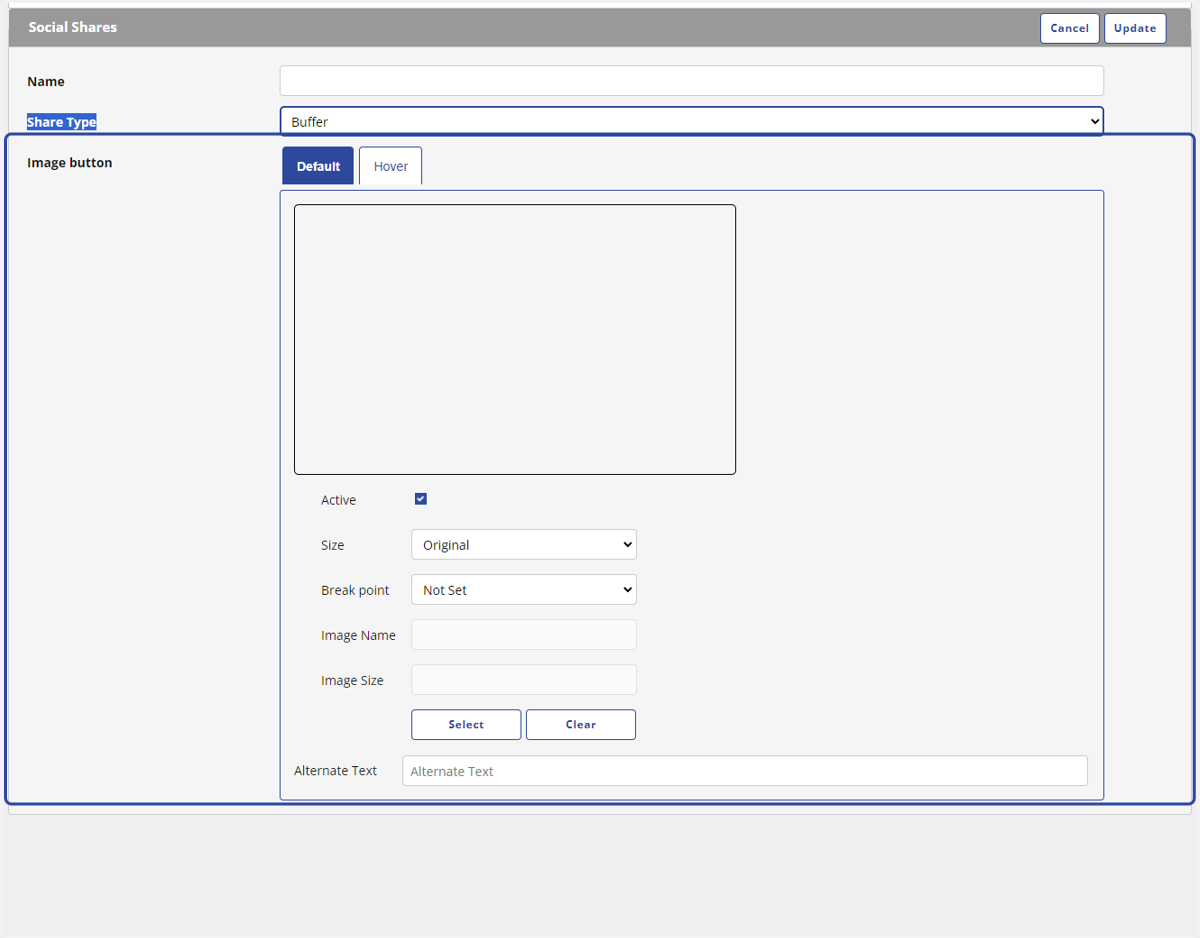
Task: Click the empty image preview box
Action: pos(515,339)
